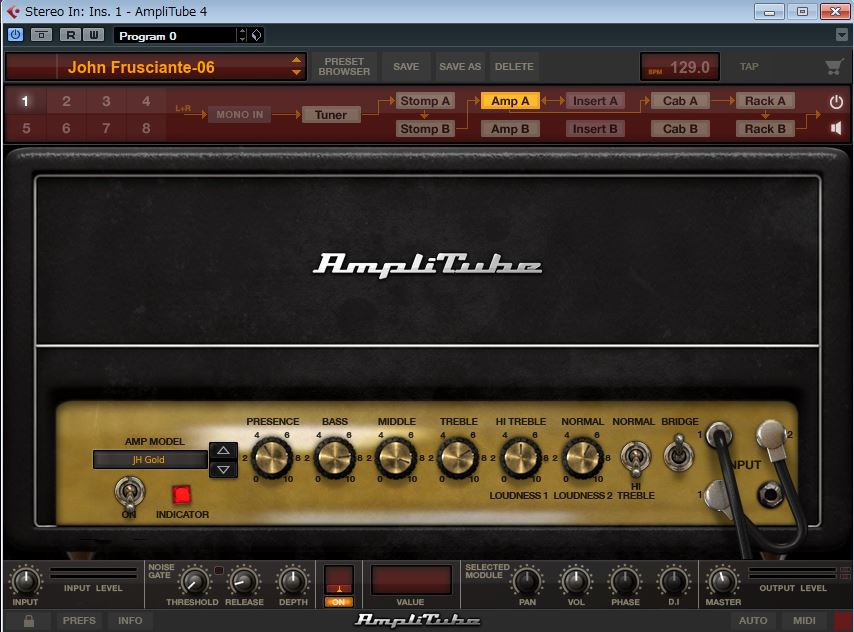Click the TREBLE knob
Viewport: 854px width, 632px height.
click(458, 459)
